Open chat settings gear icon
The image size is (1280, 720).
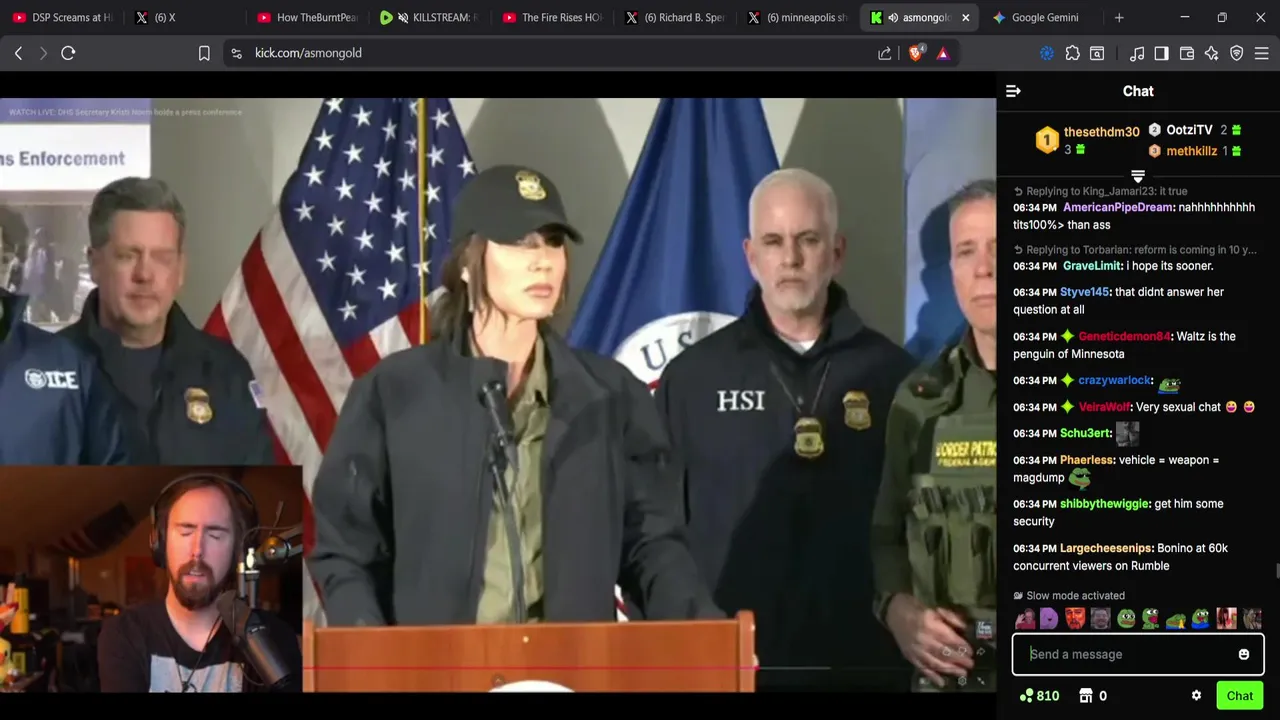pos(1196,696)
